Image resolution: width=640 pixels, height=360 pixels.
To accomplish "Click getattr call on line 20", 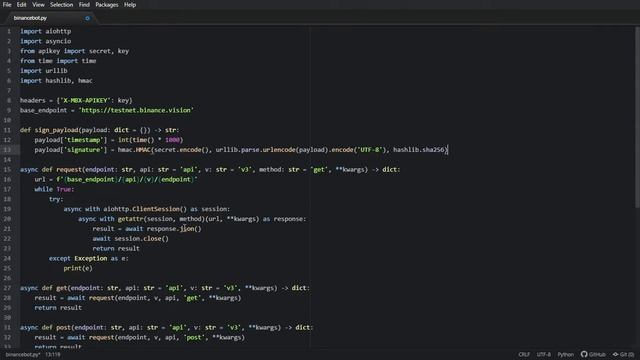I will click(189, 219).
